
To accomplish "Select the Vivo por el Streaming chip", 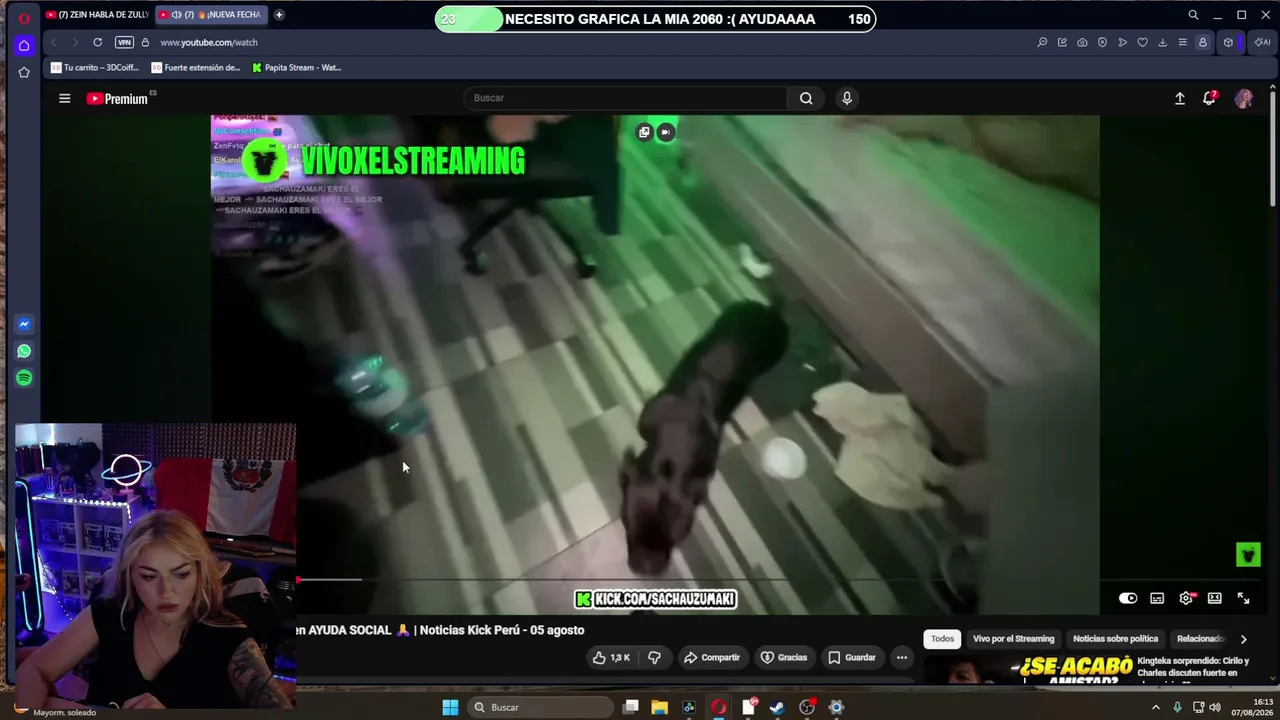I will [x=1013, y=639].
